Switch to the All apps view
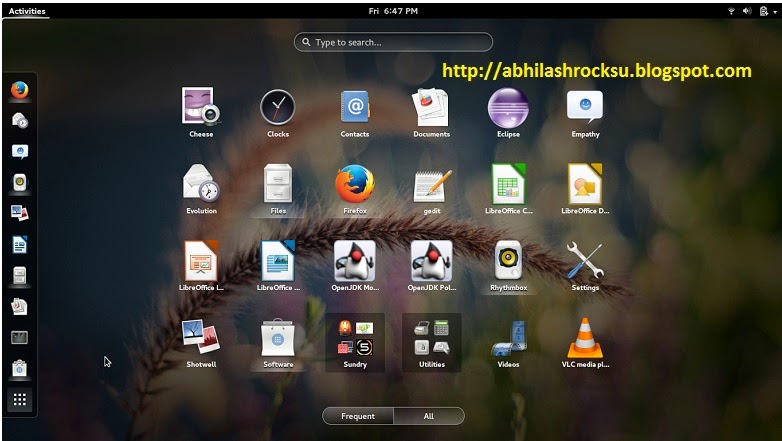The image size is (782, 441). (x=429, y=416)
